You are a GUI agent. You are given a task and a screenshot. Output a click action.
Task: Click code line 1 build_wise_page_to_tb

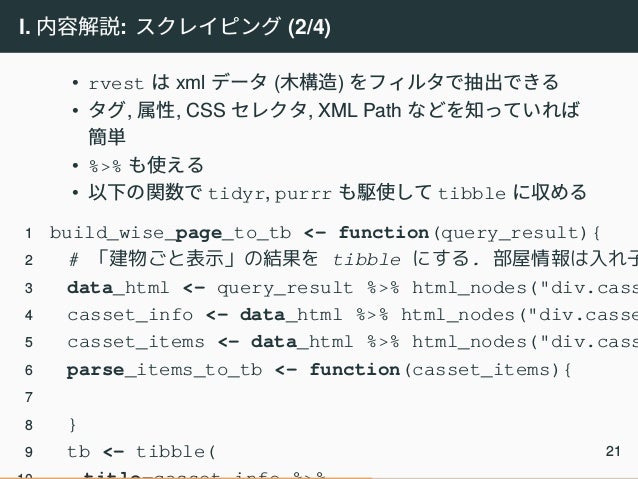(325, 233)
